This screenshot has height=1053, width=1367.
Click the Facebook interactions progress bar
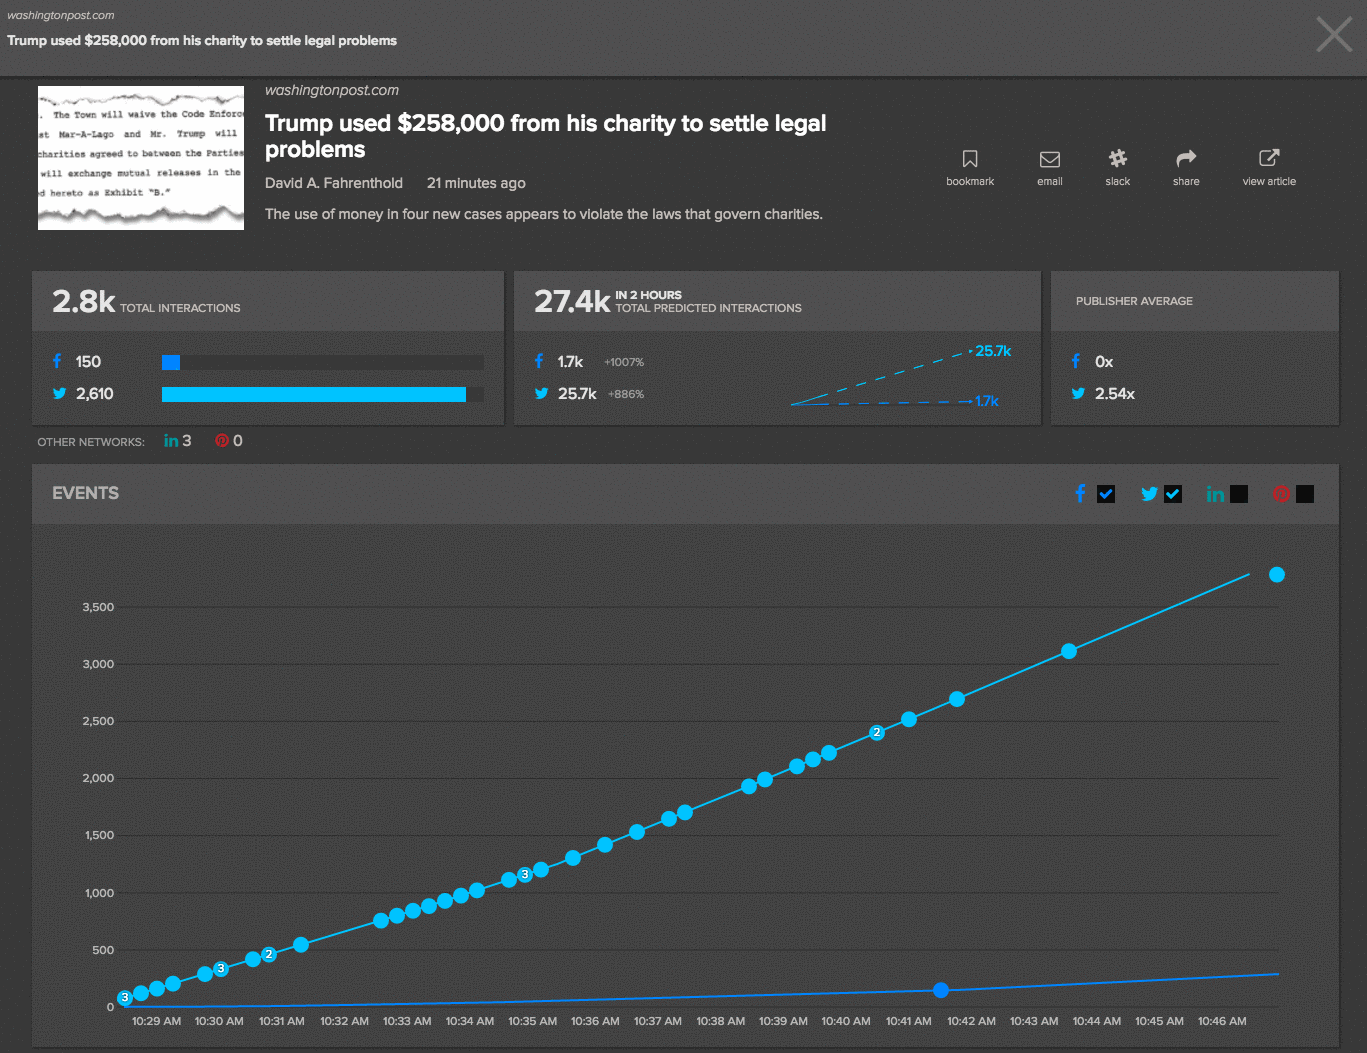[x=323, y=362]
